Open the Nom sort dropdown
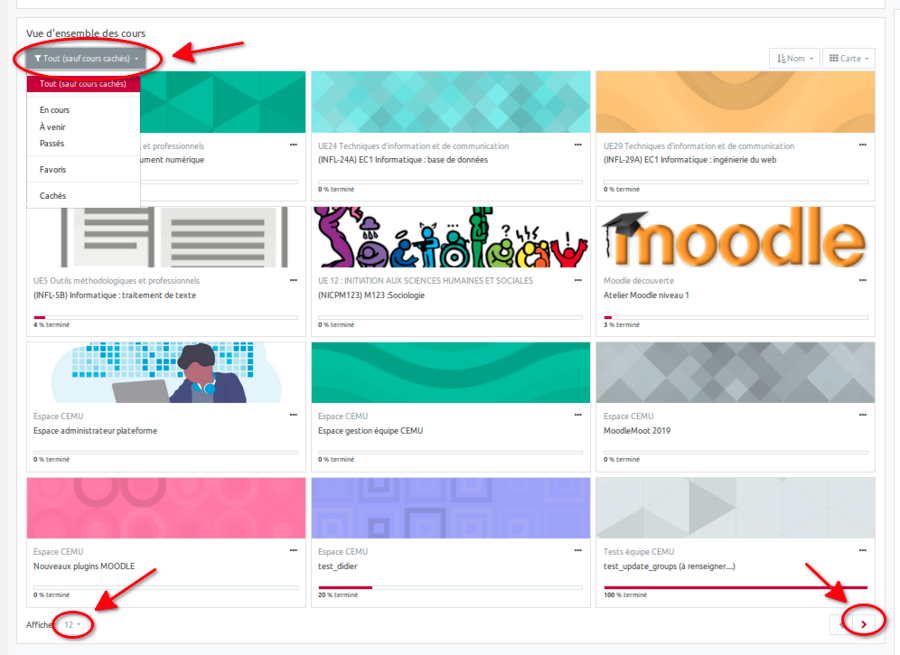This screenshot has width=900, height=655. 794,59
